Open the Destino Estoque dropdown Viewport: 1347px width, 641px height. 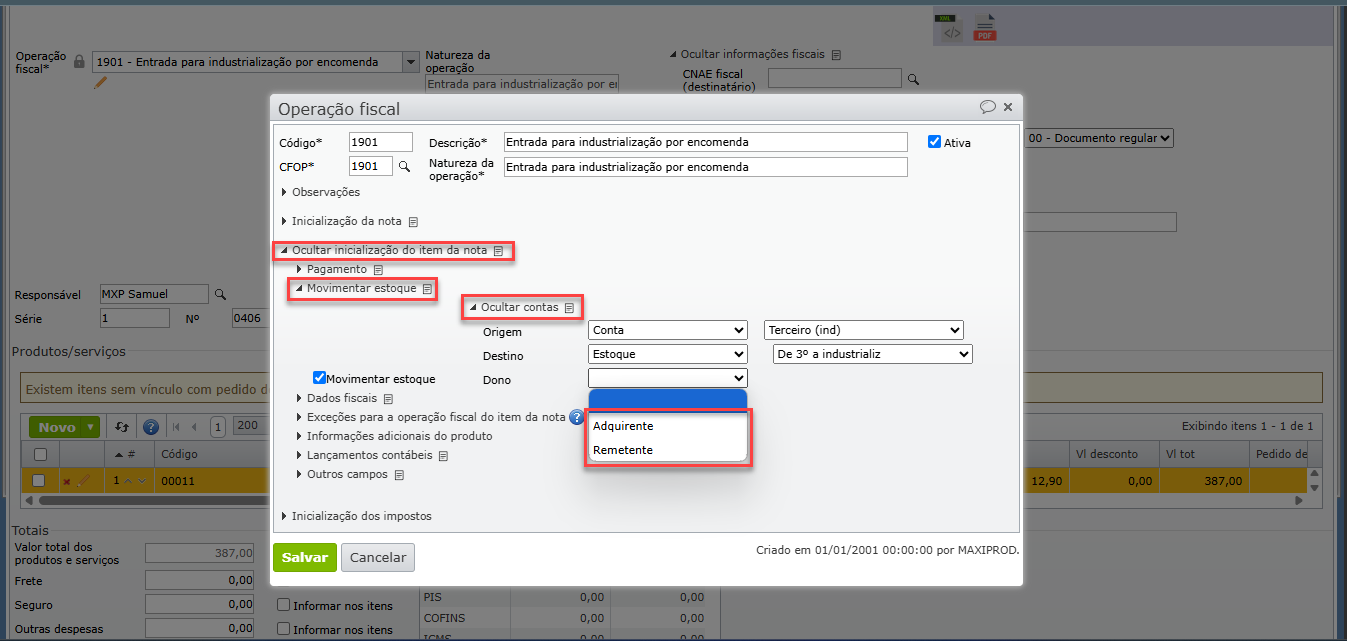(x=668, y=354)
